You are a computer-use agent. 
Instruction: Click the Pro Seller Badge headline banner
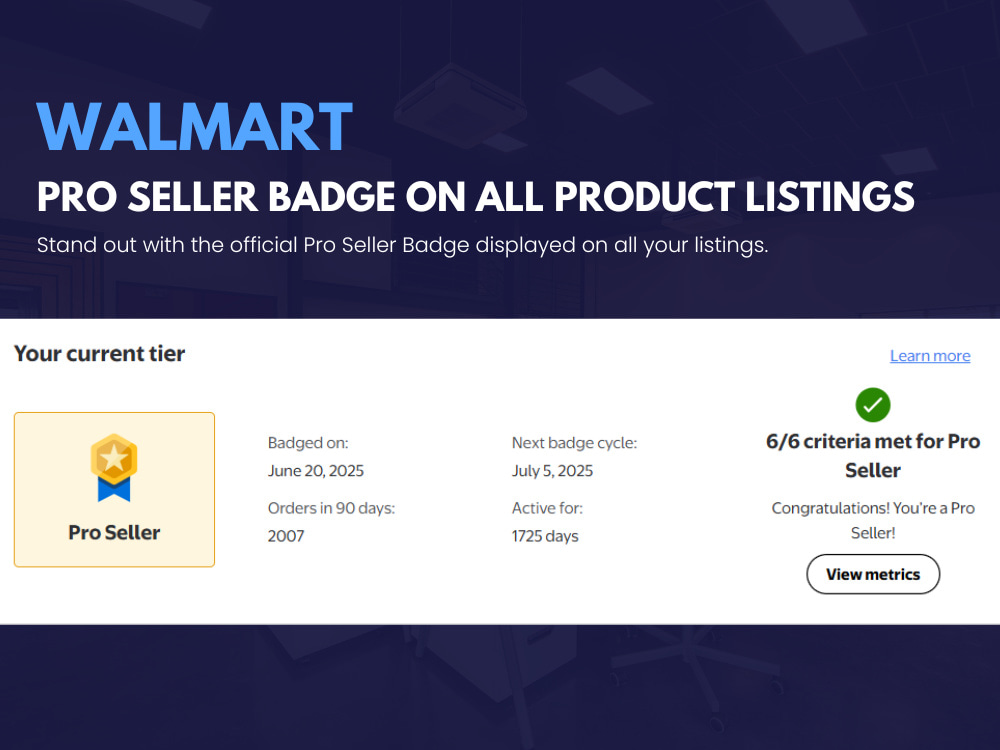[x=476, y=196]
